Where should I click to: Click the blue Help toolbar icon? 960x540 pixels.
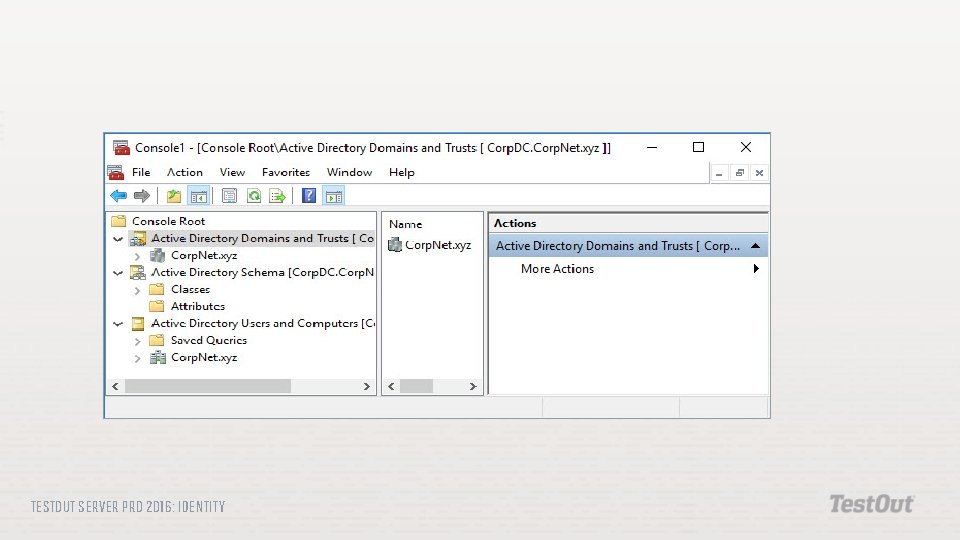309,196
